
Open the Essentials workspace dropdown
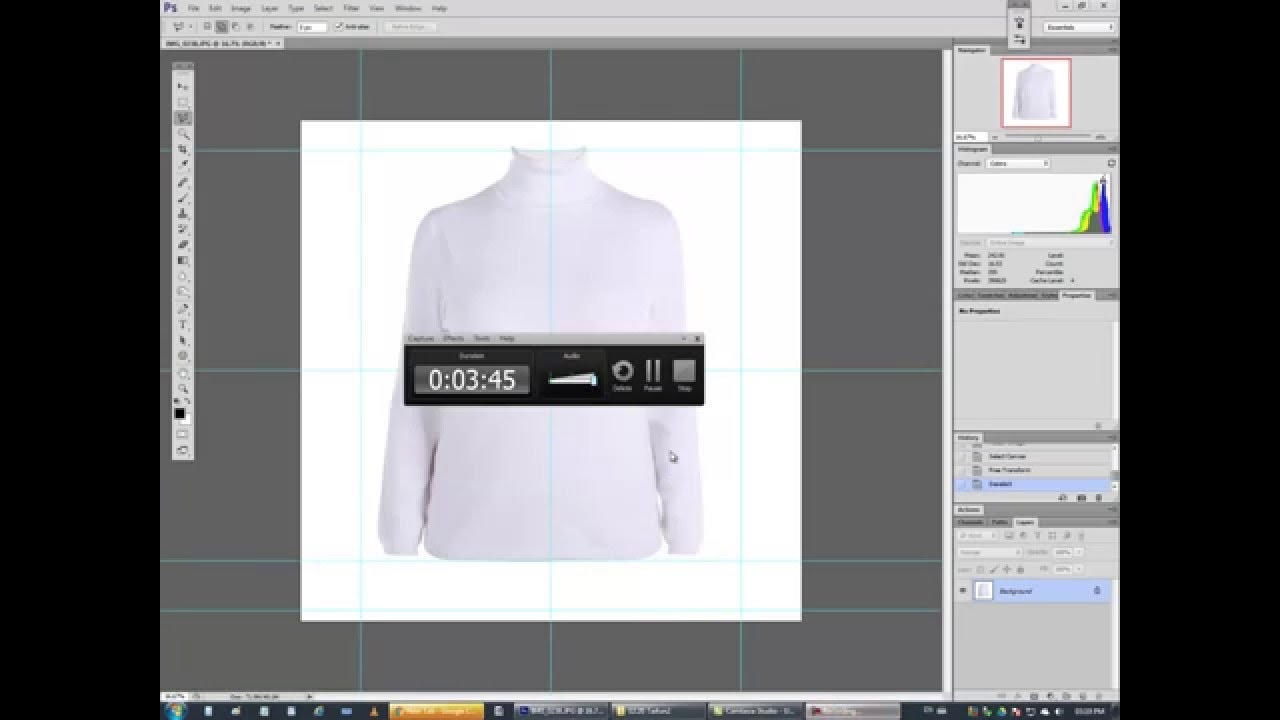(1079, 27)
